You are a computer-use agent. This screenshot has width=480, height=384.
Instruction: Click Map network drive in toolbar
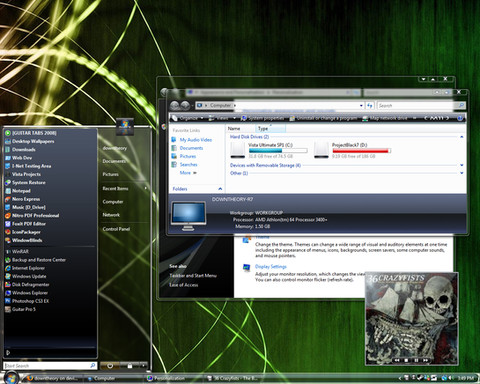pyautogui.click(x=385, y=118)
